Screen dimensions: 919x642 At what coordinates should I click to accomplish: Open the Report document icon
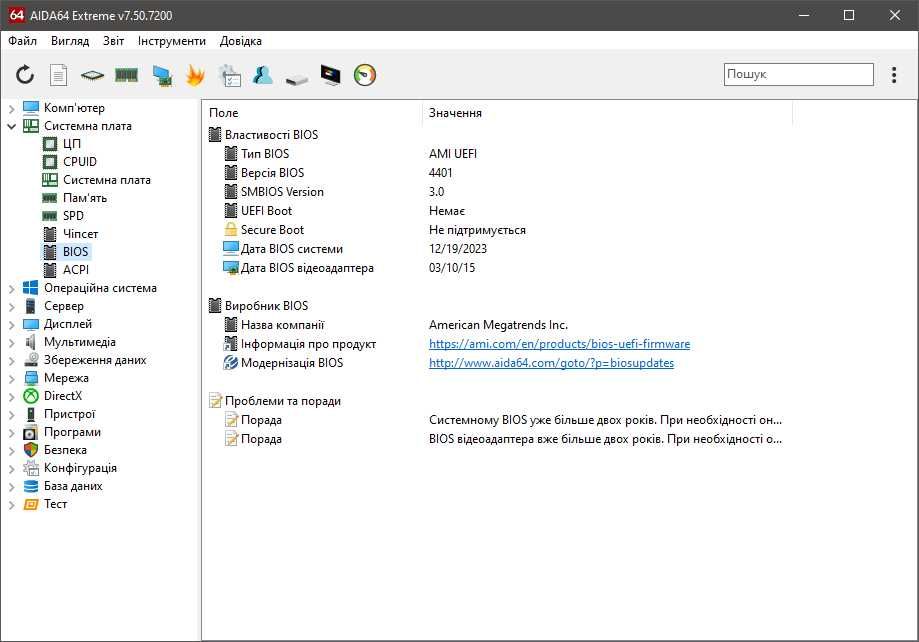(x=58, y=75)
